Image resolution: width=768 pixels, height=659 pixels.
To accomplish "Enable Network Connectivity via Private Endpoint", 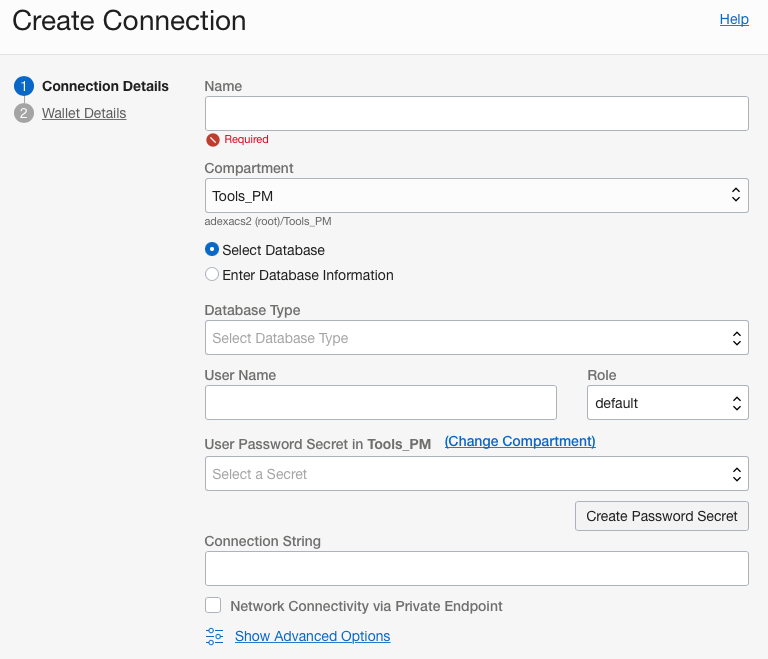I will tap(213, 606).
